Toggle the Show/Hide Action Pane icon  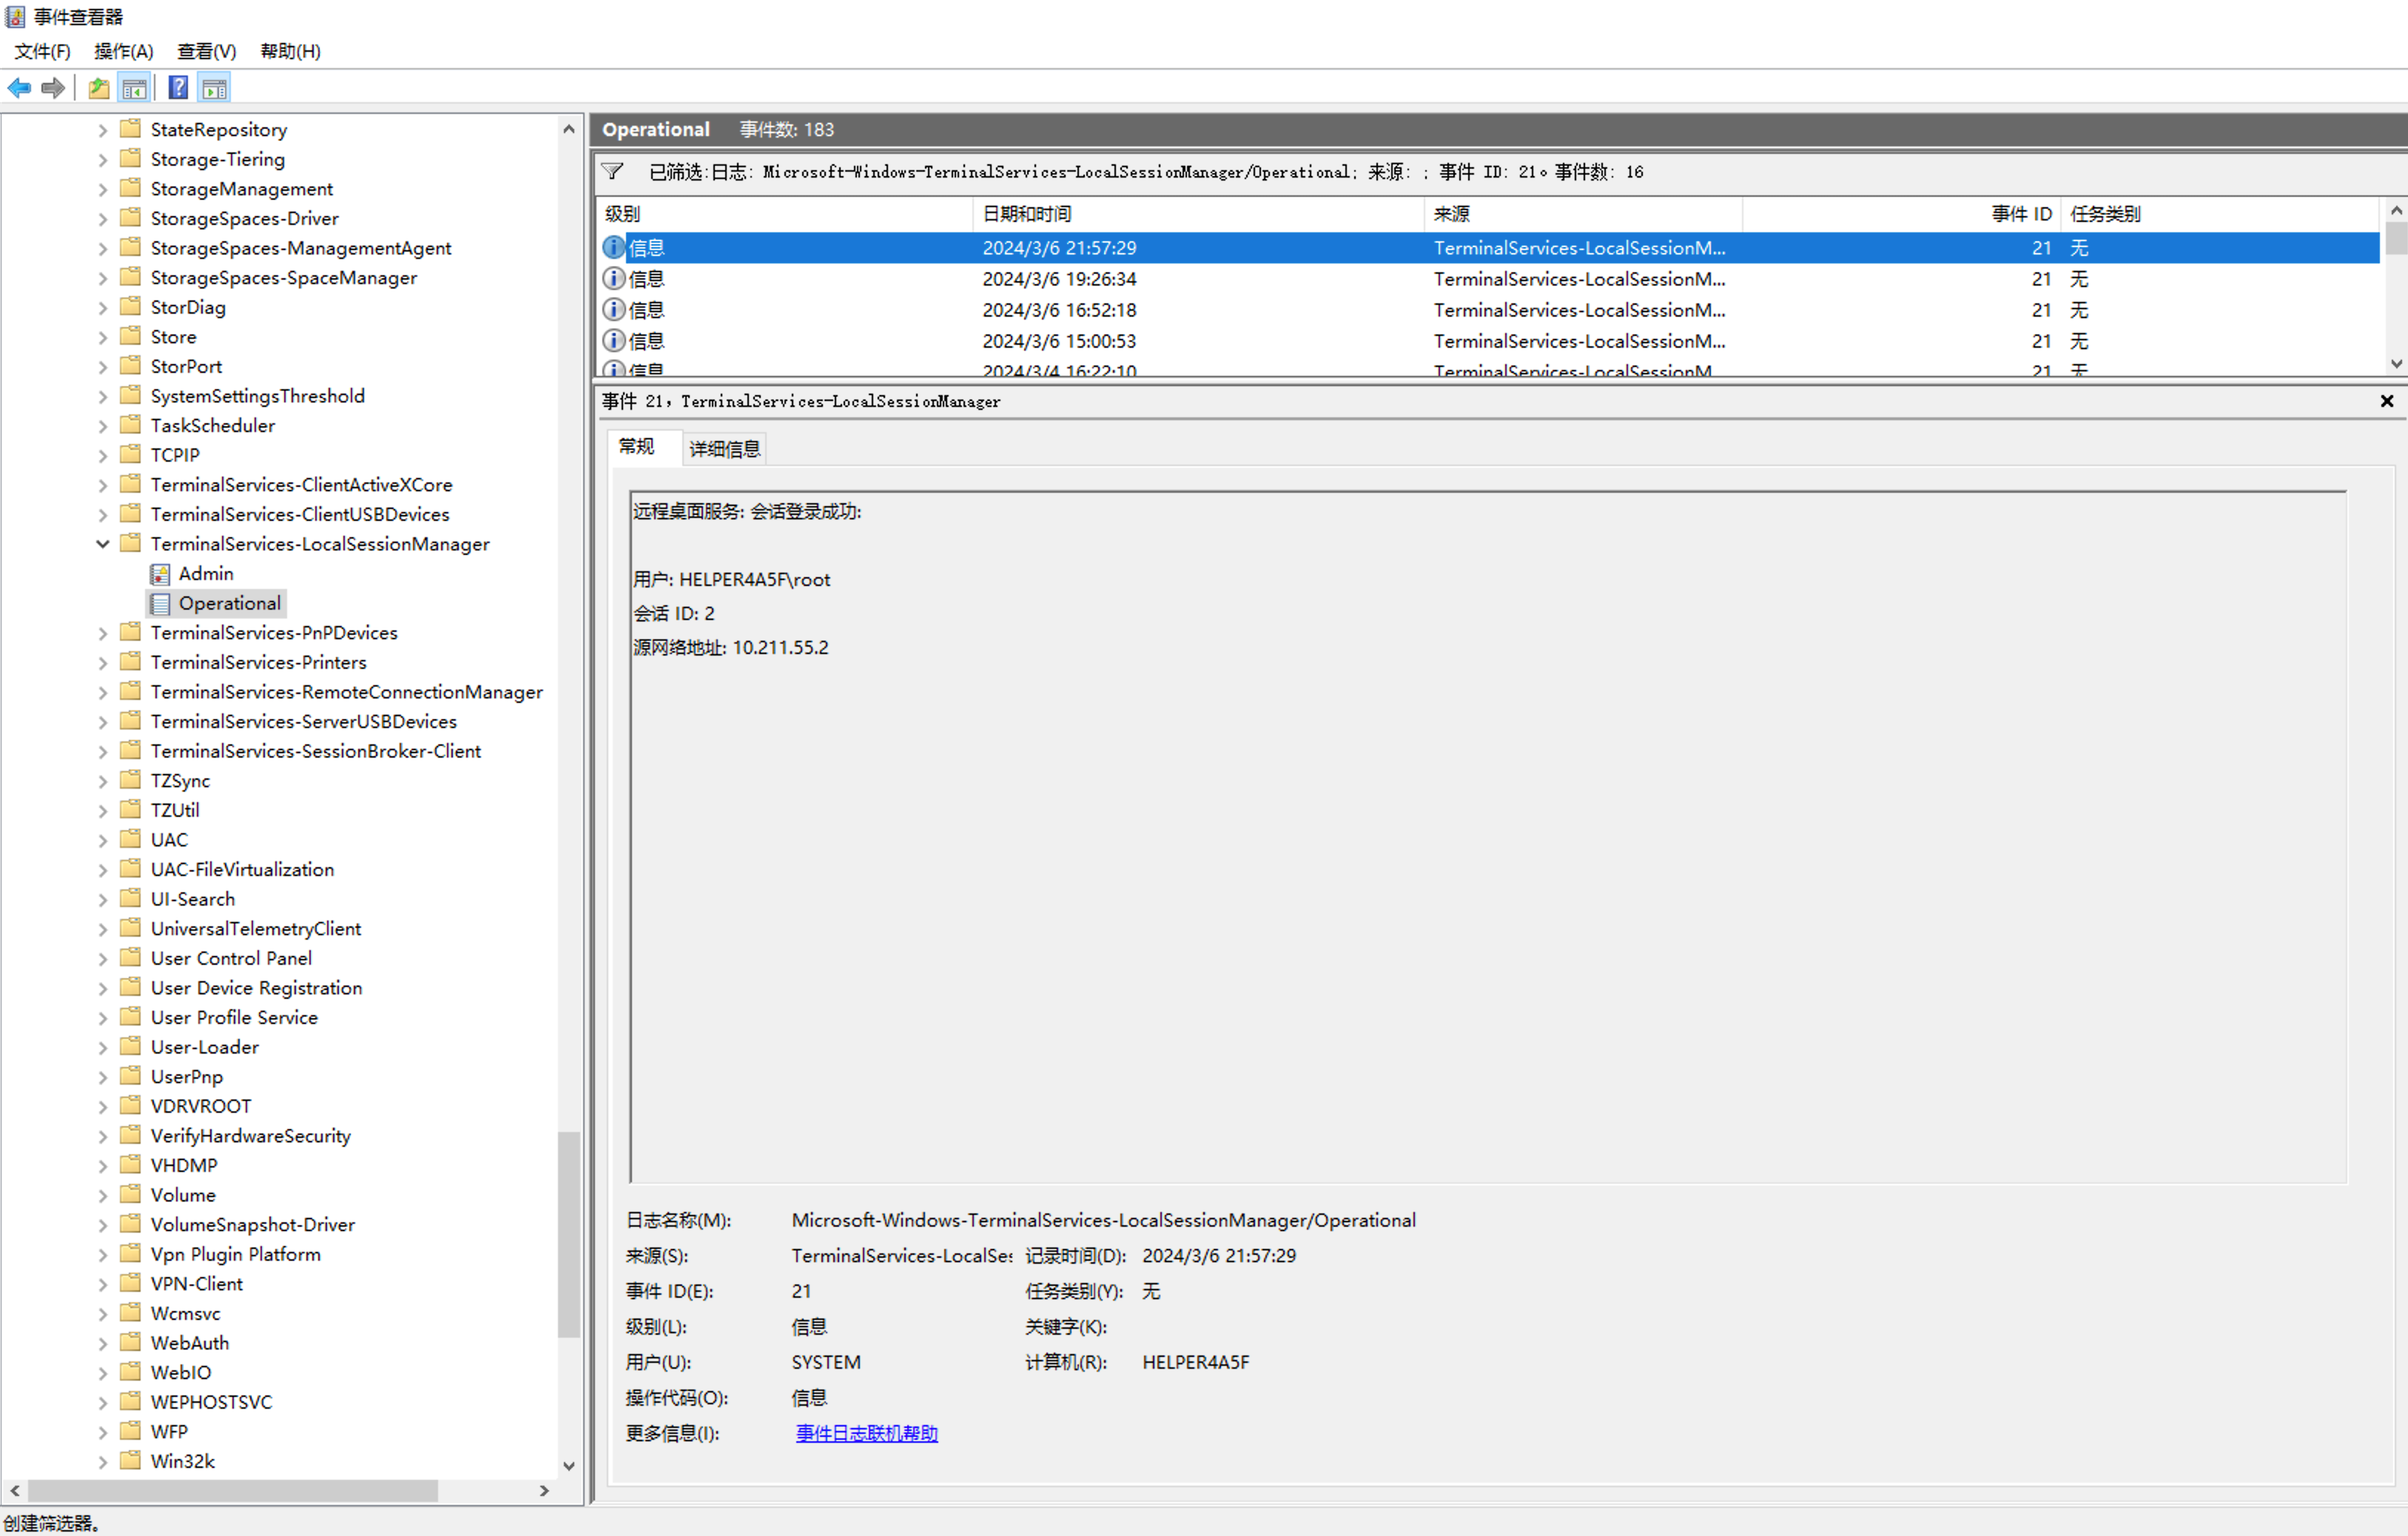(x=214, y=88)
